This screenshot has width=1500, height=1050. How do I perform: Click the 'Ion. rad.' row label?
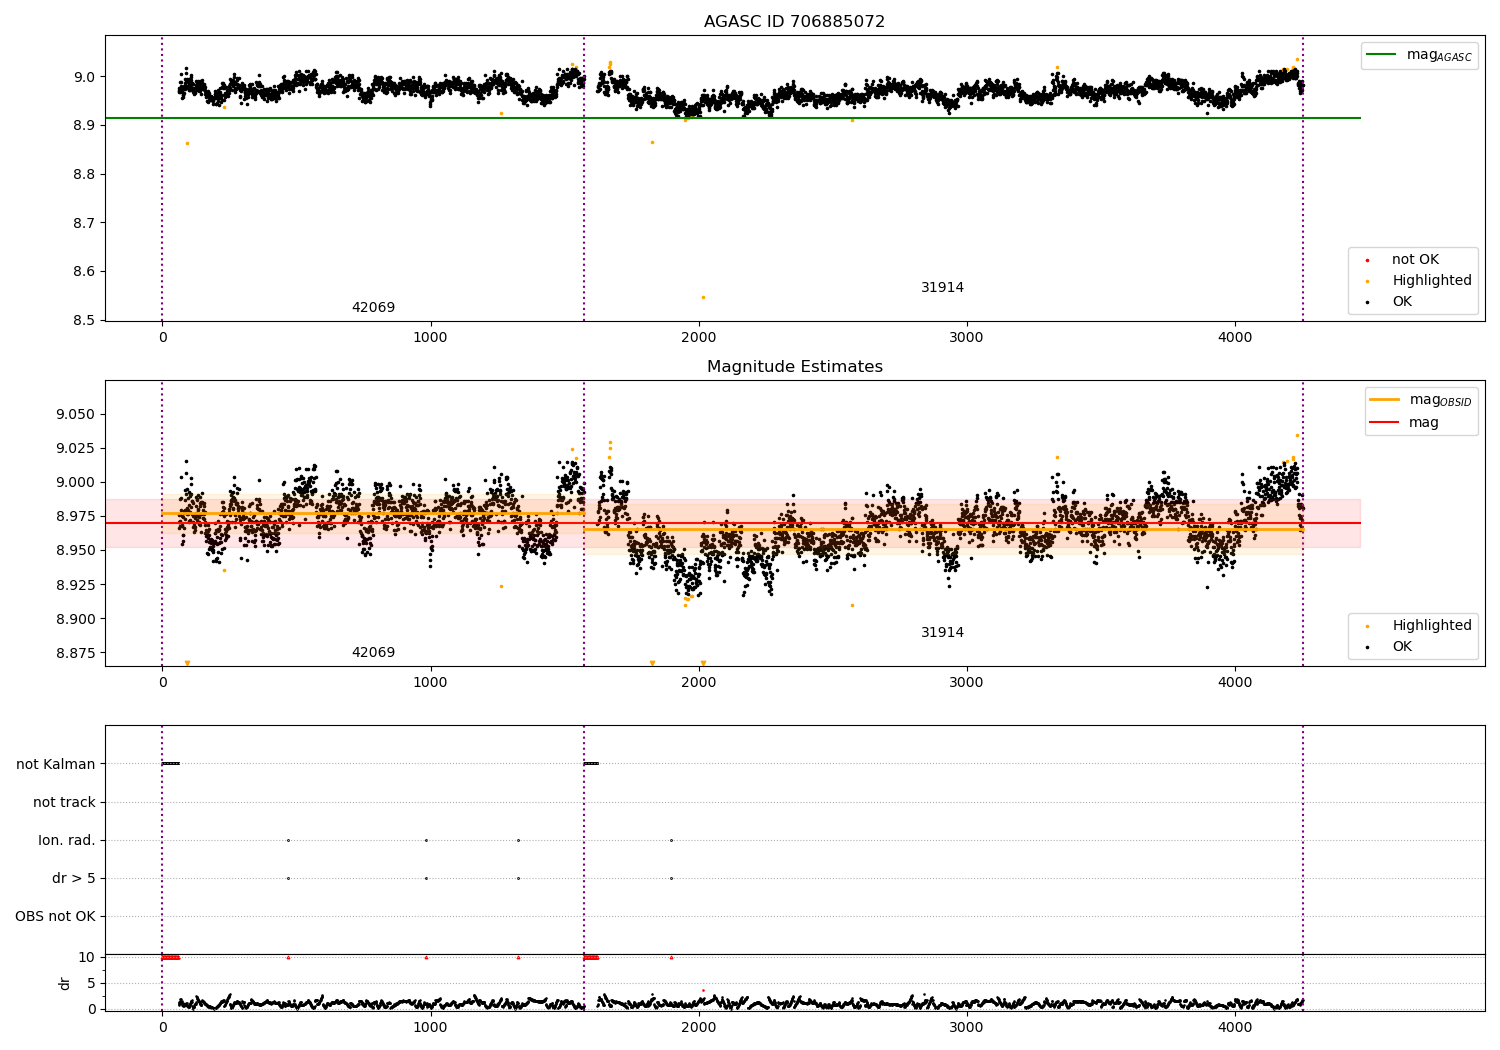[67, 841]
